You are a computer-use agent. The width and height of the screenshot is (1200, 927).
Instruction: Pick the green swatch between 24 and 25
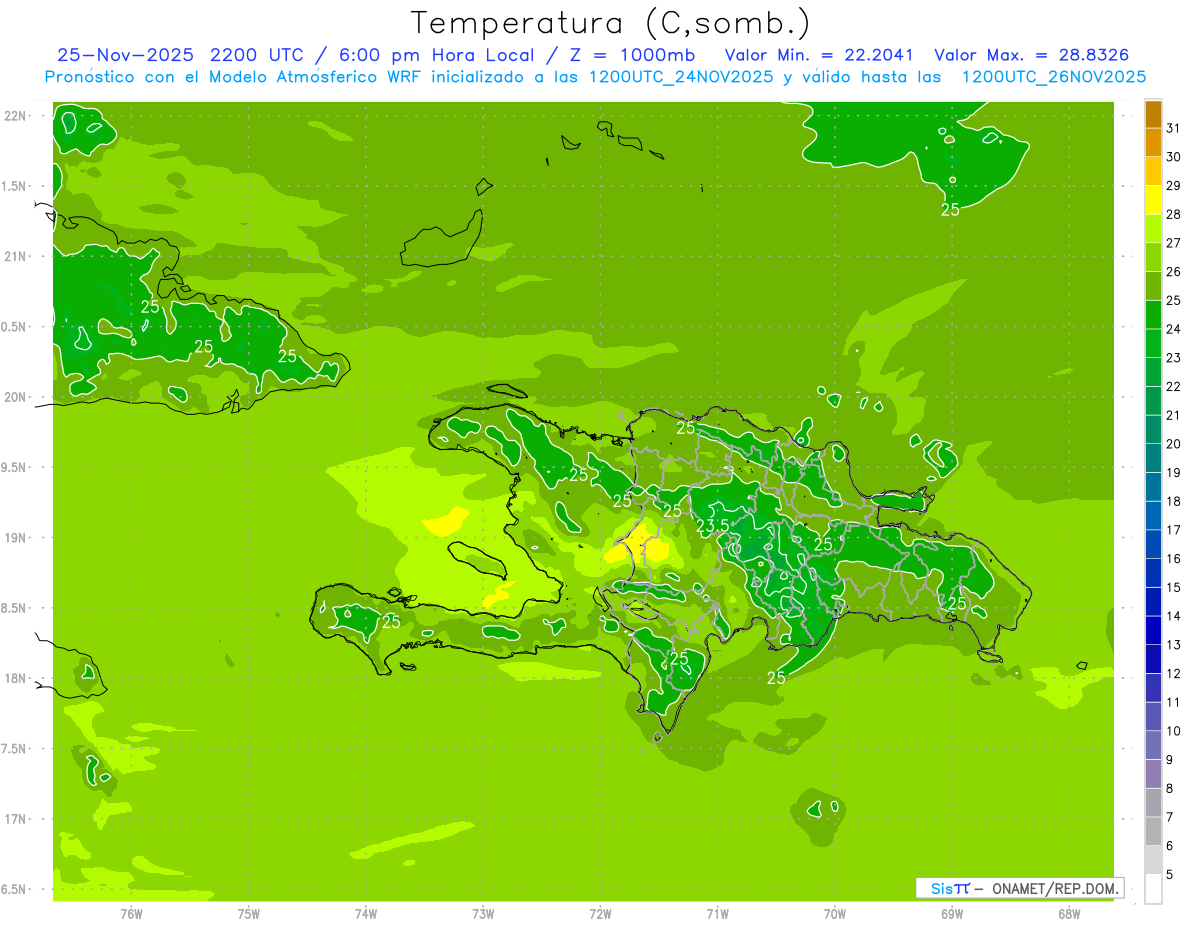[x=1153, y=315]
